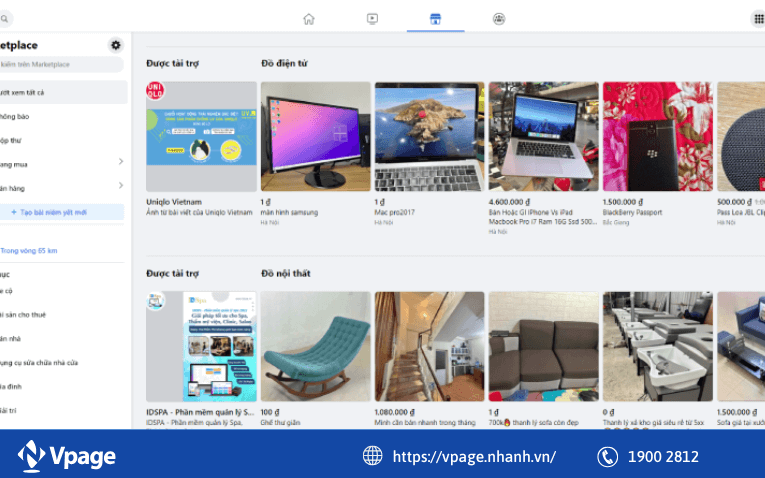Screen dimensions: 765x478
Task: Open the 'Trong vòng 65 km' location link
Action: coord(30,250)
